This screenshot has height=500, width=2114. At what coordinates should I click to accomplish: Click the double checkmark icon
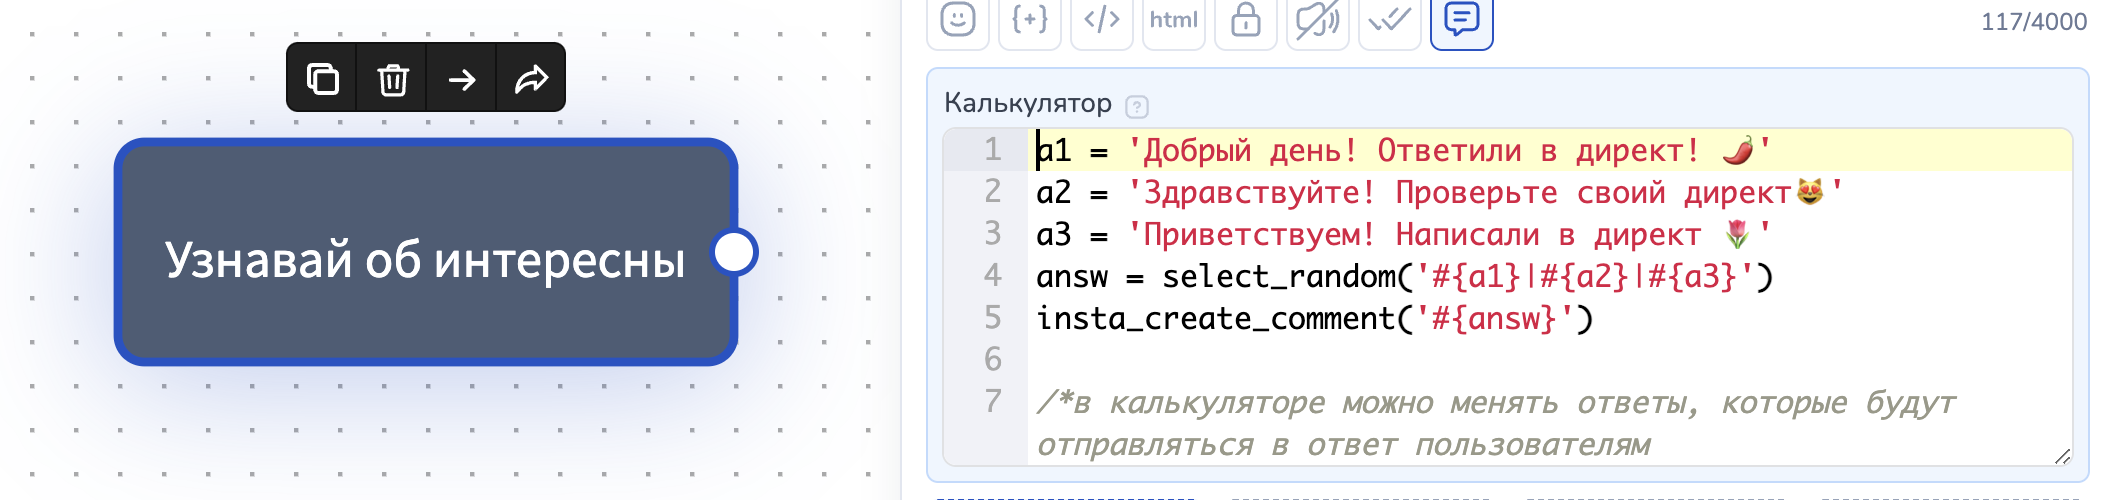pos(1389,20)
